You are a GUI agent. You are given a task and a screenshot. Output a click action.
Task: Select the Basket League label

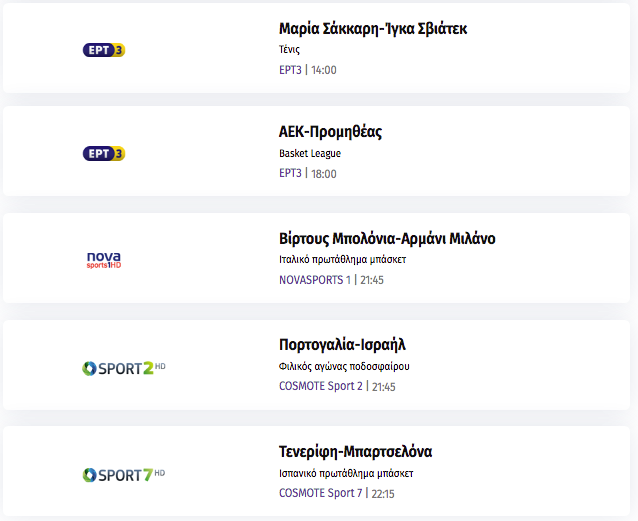(x=310, y=153)
